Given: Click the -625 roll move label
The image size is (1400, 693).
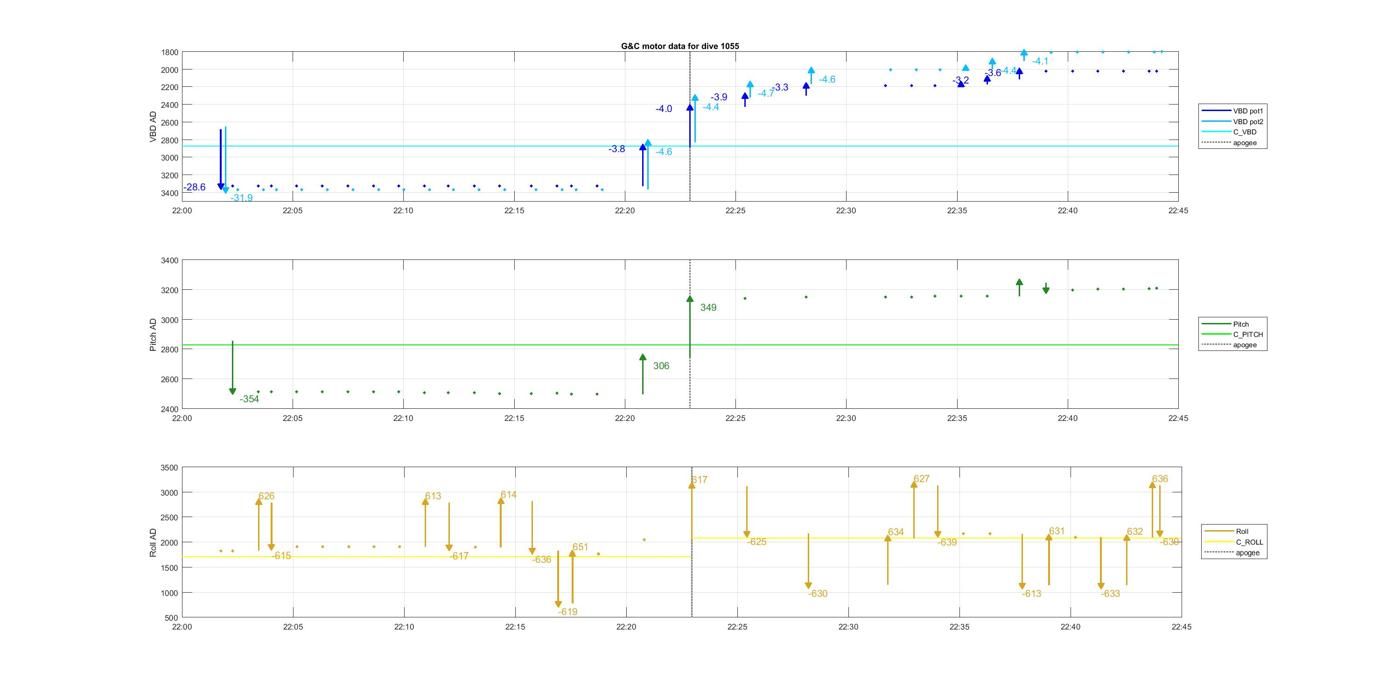Looking at the screenshot, I should click(757, 542).
